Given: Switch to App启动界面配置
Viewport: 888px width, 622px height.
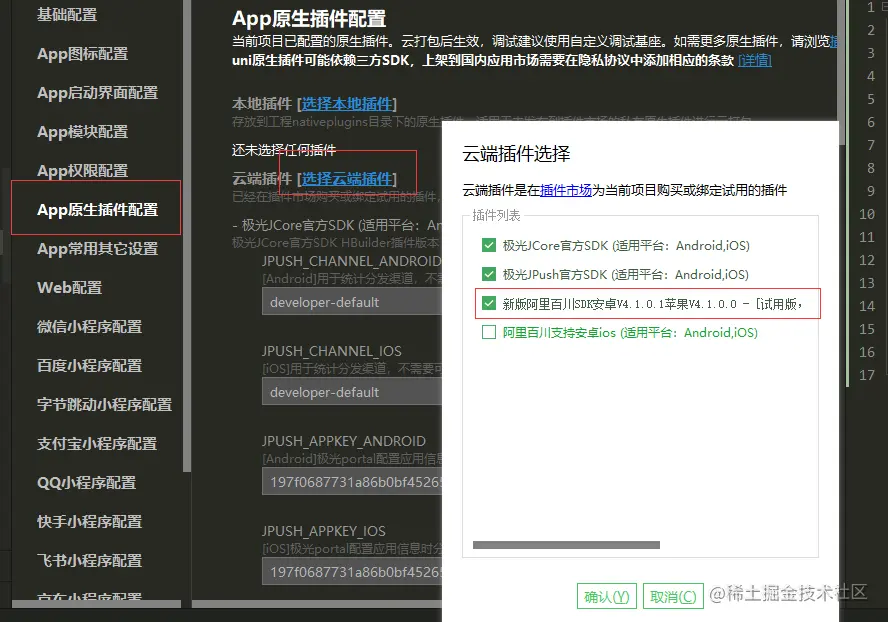Looking at the screenshot, I should pos(97,93).
